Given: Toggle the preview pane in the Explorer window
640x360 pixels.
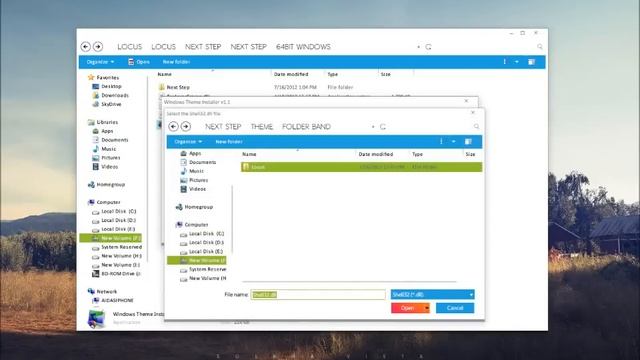Looking at the screenshot, I should tap(531, 62).
